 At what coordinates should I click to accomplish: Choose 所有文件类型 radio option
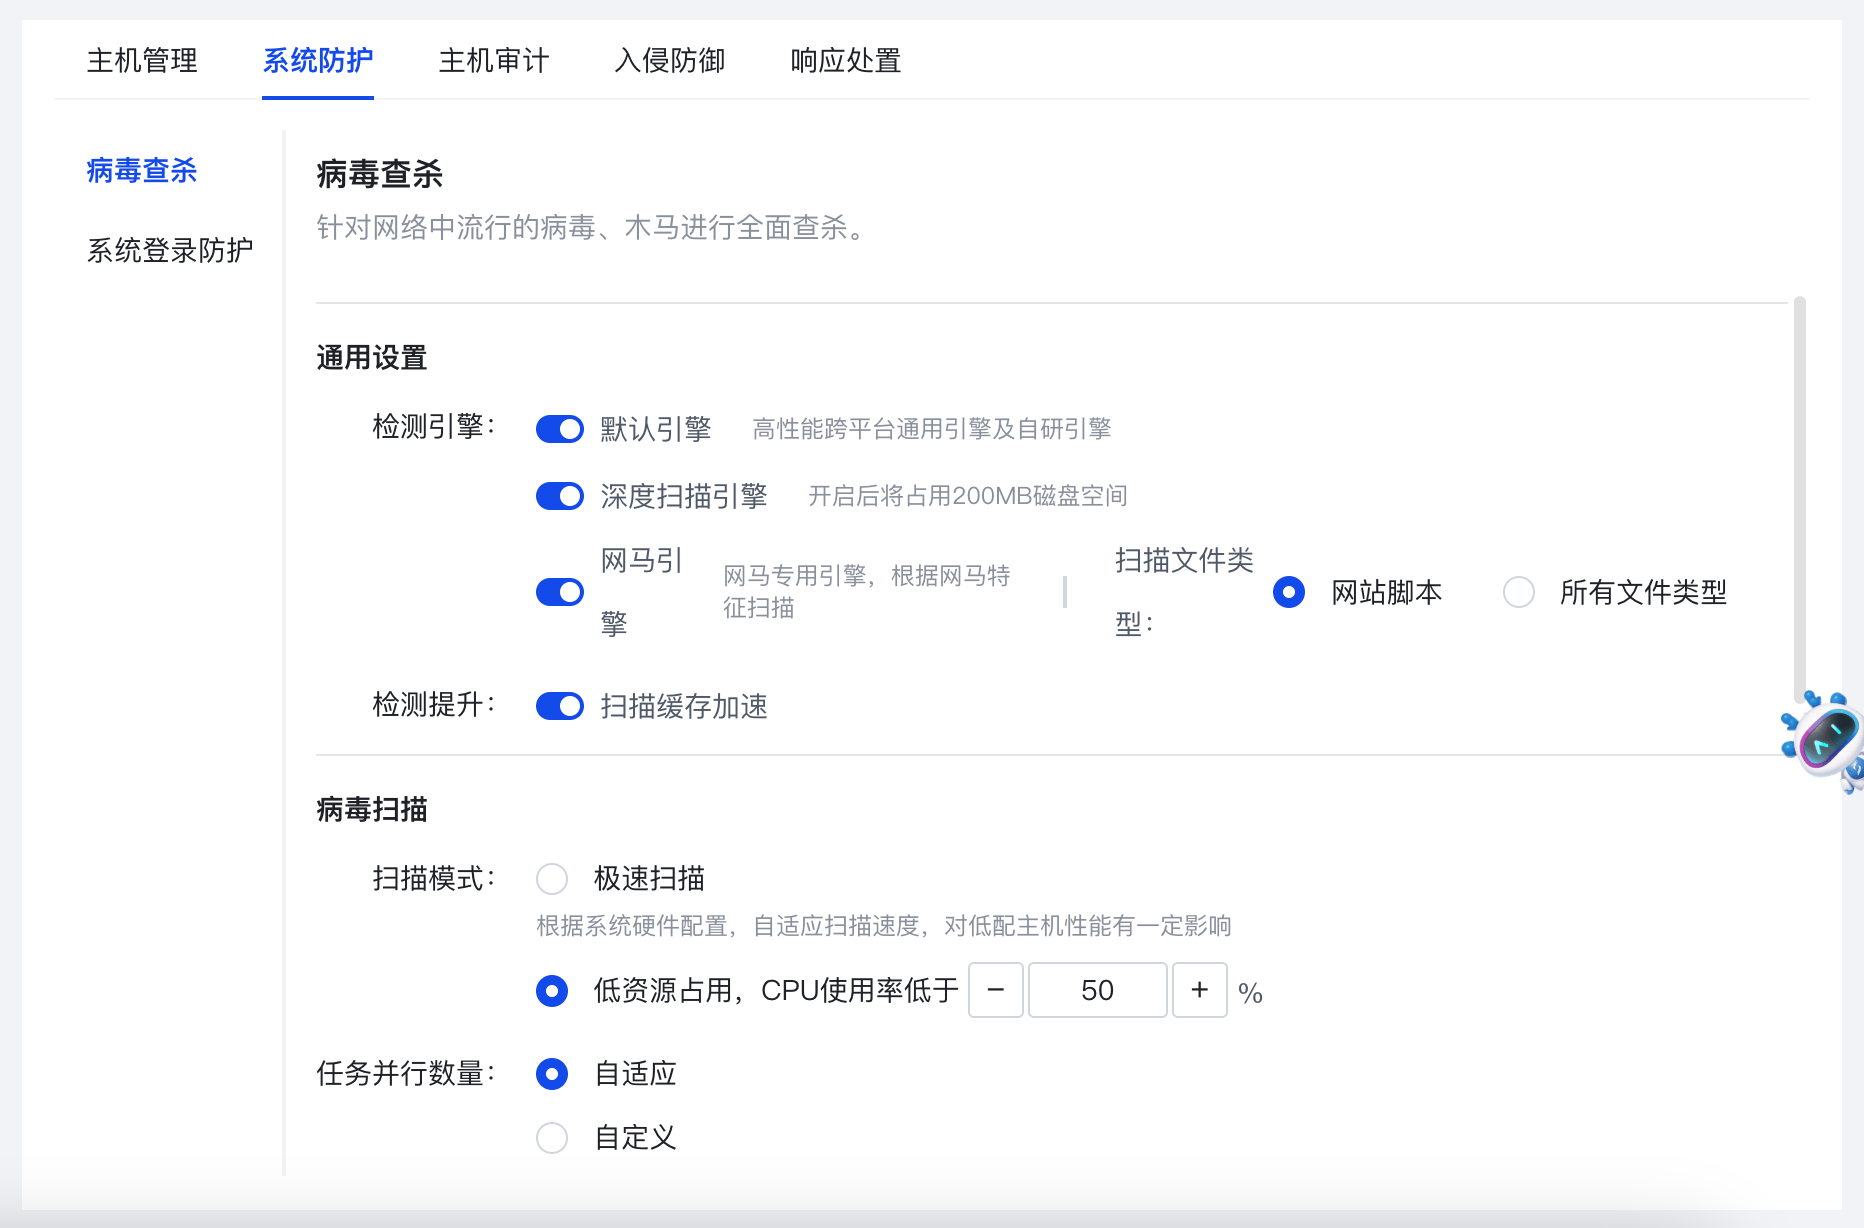point(1518,592)
